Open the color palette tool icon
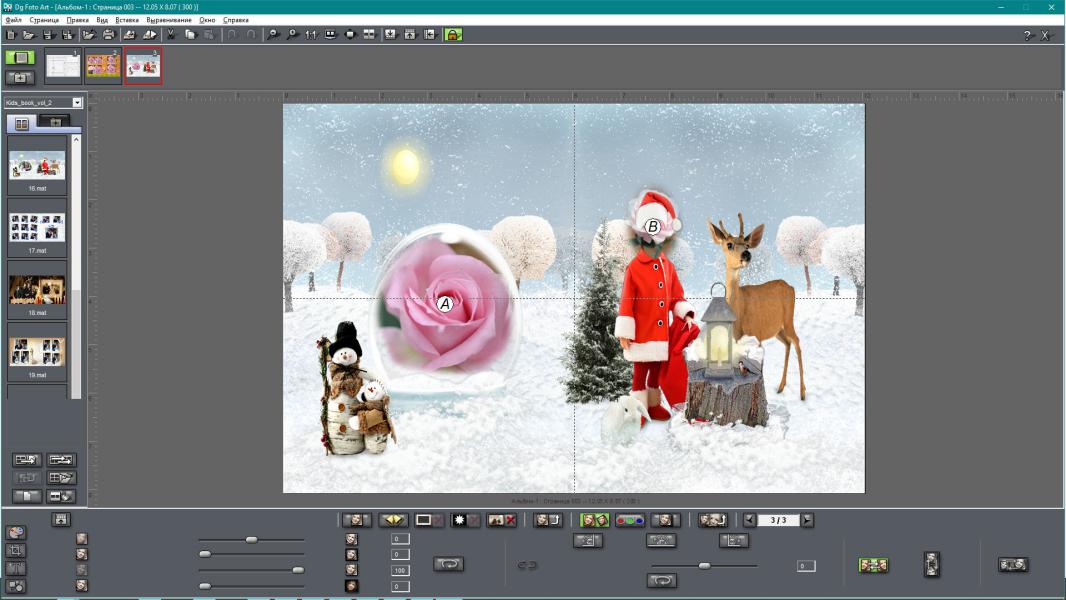This screenshot has height=600, width=1066. [16, 532]
